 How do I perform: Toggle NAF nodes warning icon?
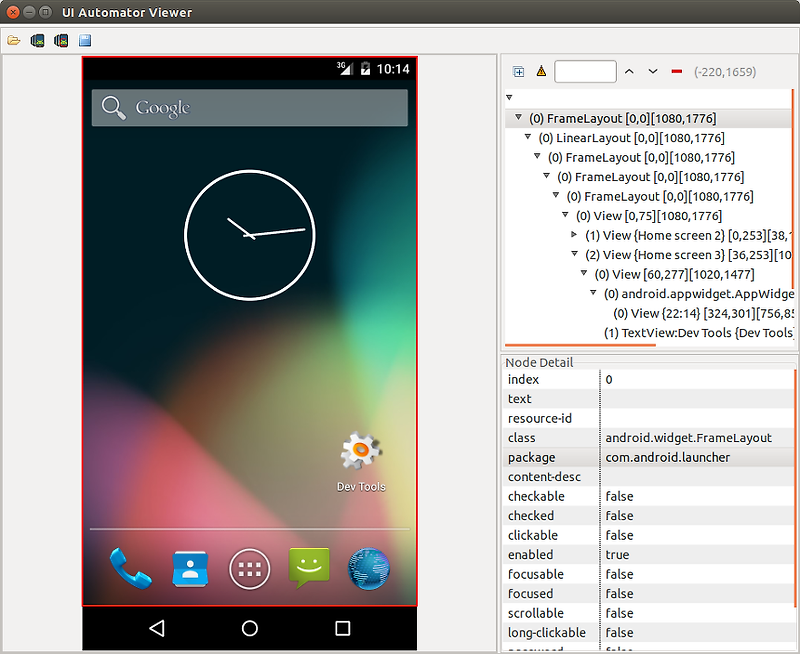(x=541, y=71)
